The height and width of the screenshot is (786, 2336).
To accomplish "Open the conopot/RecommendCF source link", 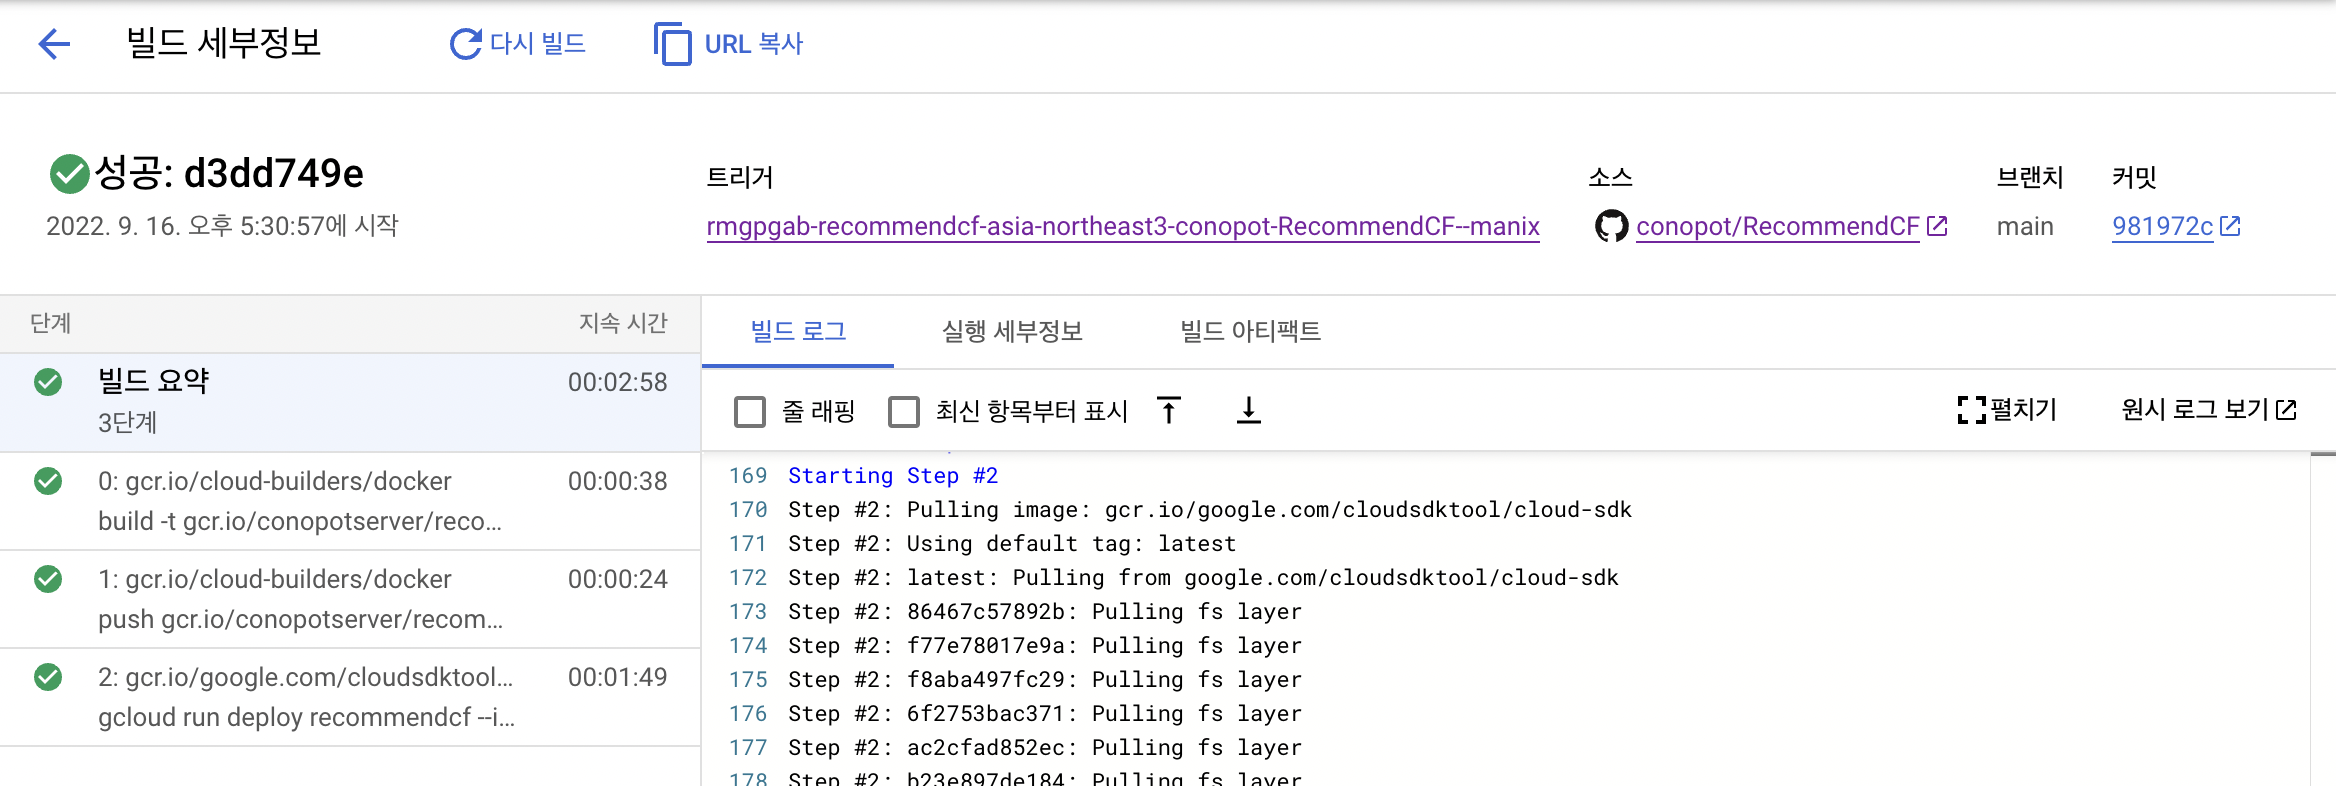I will [x=1778, y=227].
